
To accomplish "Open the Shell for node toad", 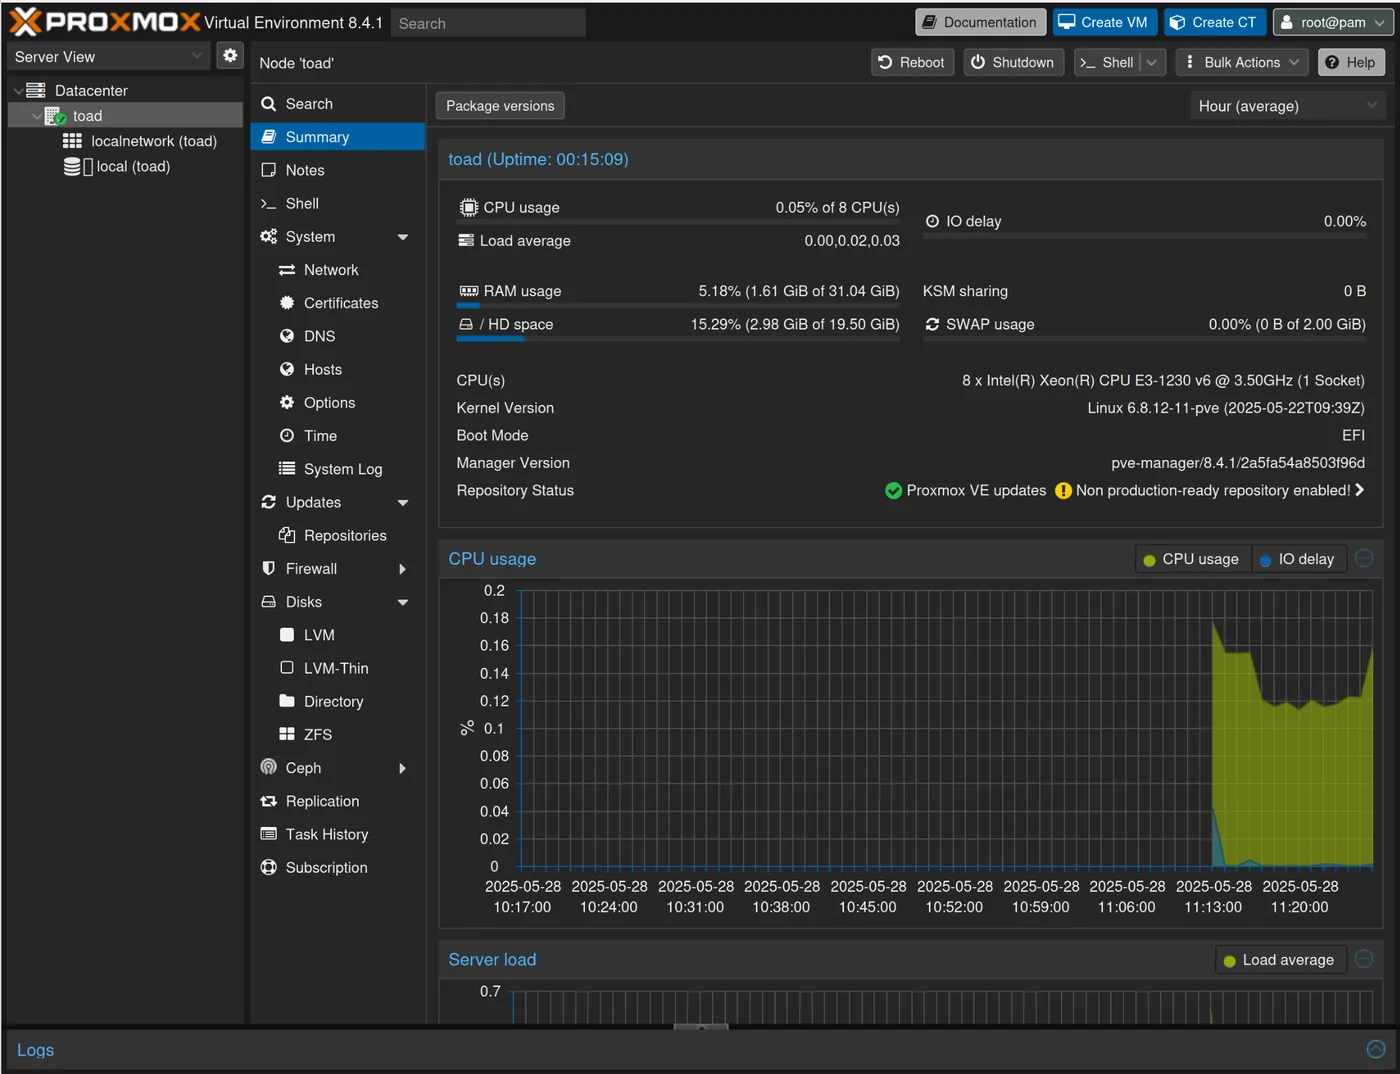I will [301, 203].
